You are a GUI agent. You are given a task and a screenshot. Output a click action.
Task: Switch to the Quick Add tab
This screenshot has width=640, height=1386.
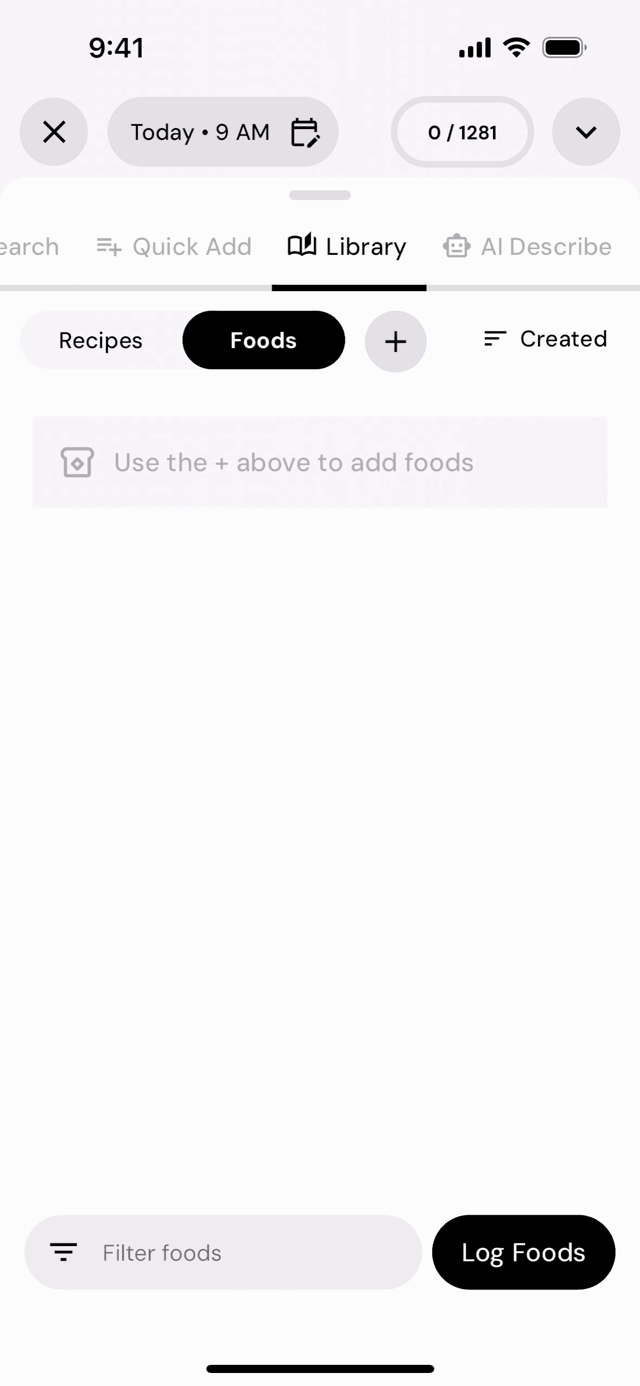pyautogui.click(x=174, y=247)
